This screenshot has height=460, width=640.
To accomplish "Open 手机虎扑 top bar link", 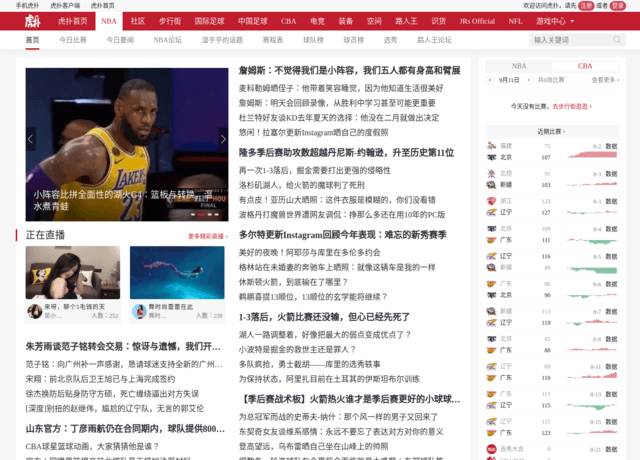I will (27, 6).
